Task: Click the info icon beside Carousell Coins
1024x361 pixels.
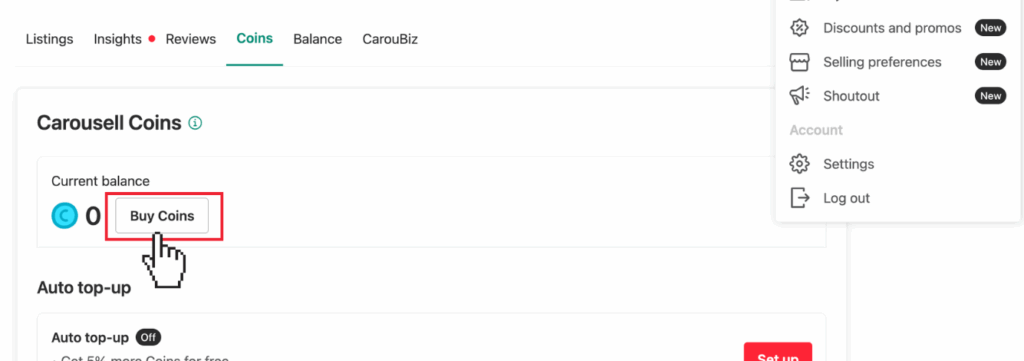Action: [195, 123]
